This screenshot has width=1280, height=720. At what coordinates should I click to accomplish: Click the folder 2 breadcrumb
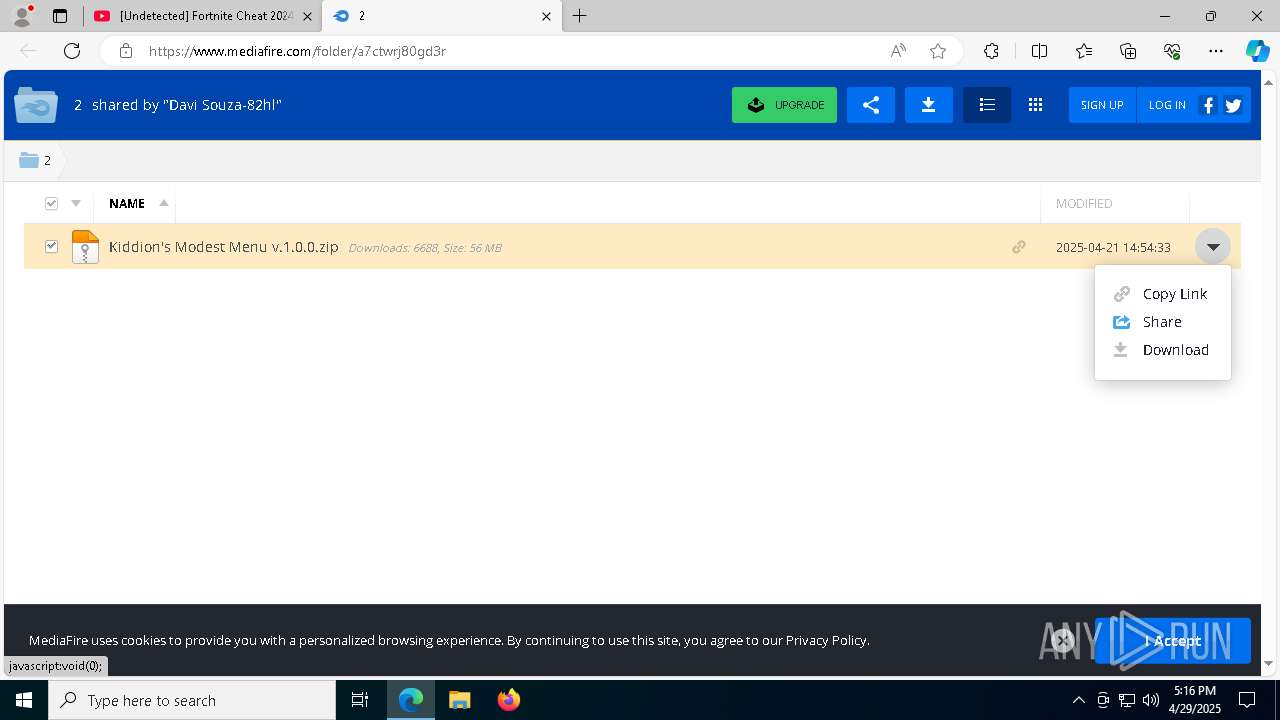click(x=36, y=160)
